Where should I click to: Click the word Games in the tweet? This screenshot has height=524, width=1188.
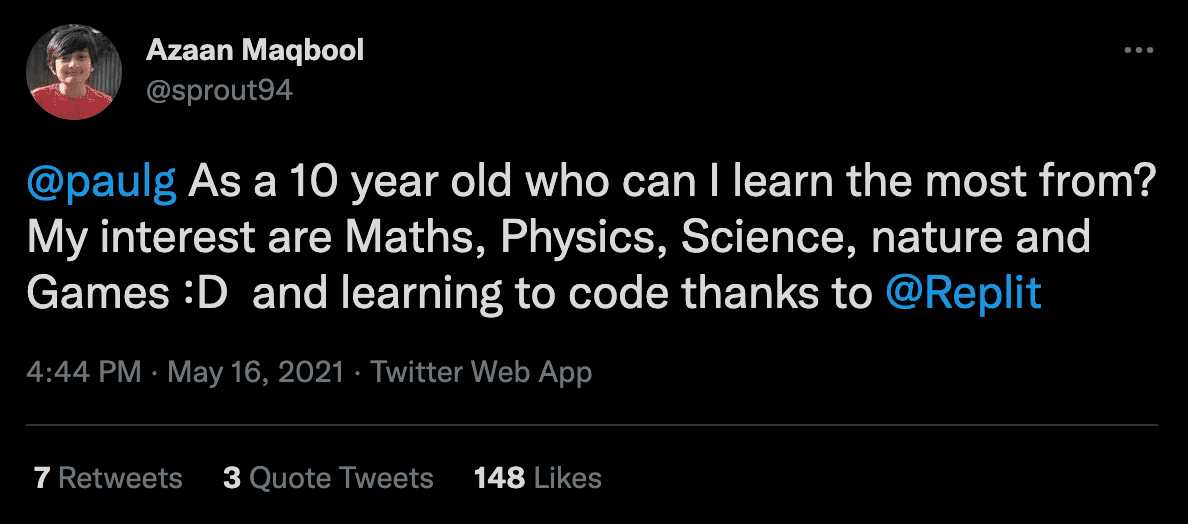pyautogui.click(x=89, y=293)
